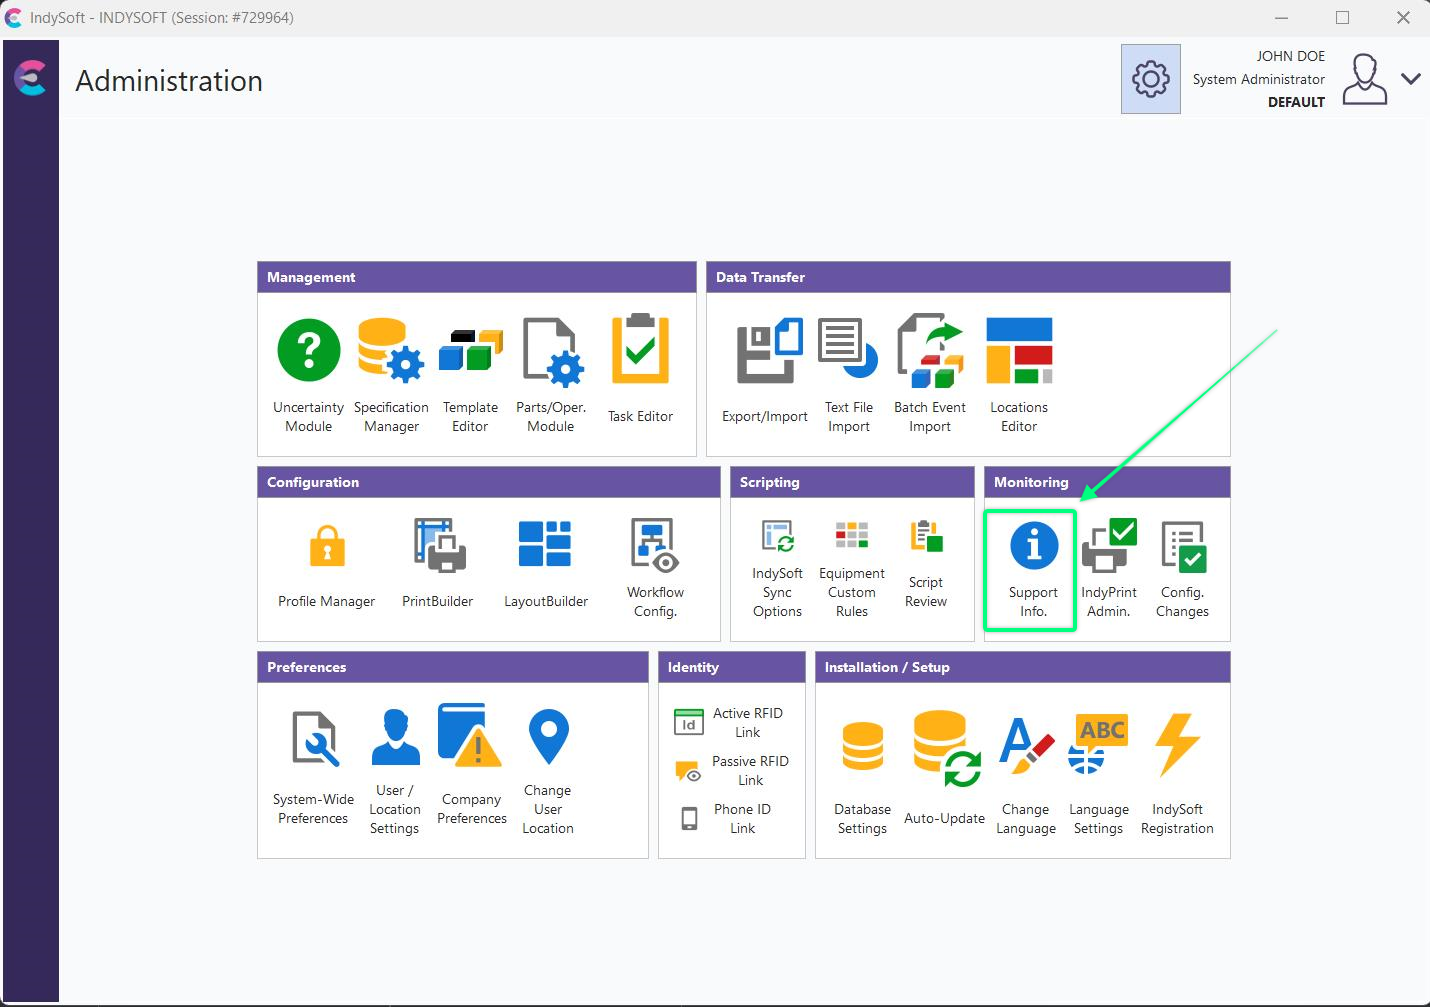Click the IndySoft logo in the sidebar
Viewport: 1430px width, 1007px height.
pyautogui.click(x=31, y=78)
